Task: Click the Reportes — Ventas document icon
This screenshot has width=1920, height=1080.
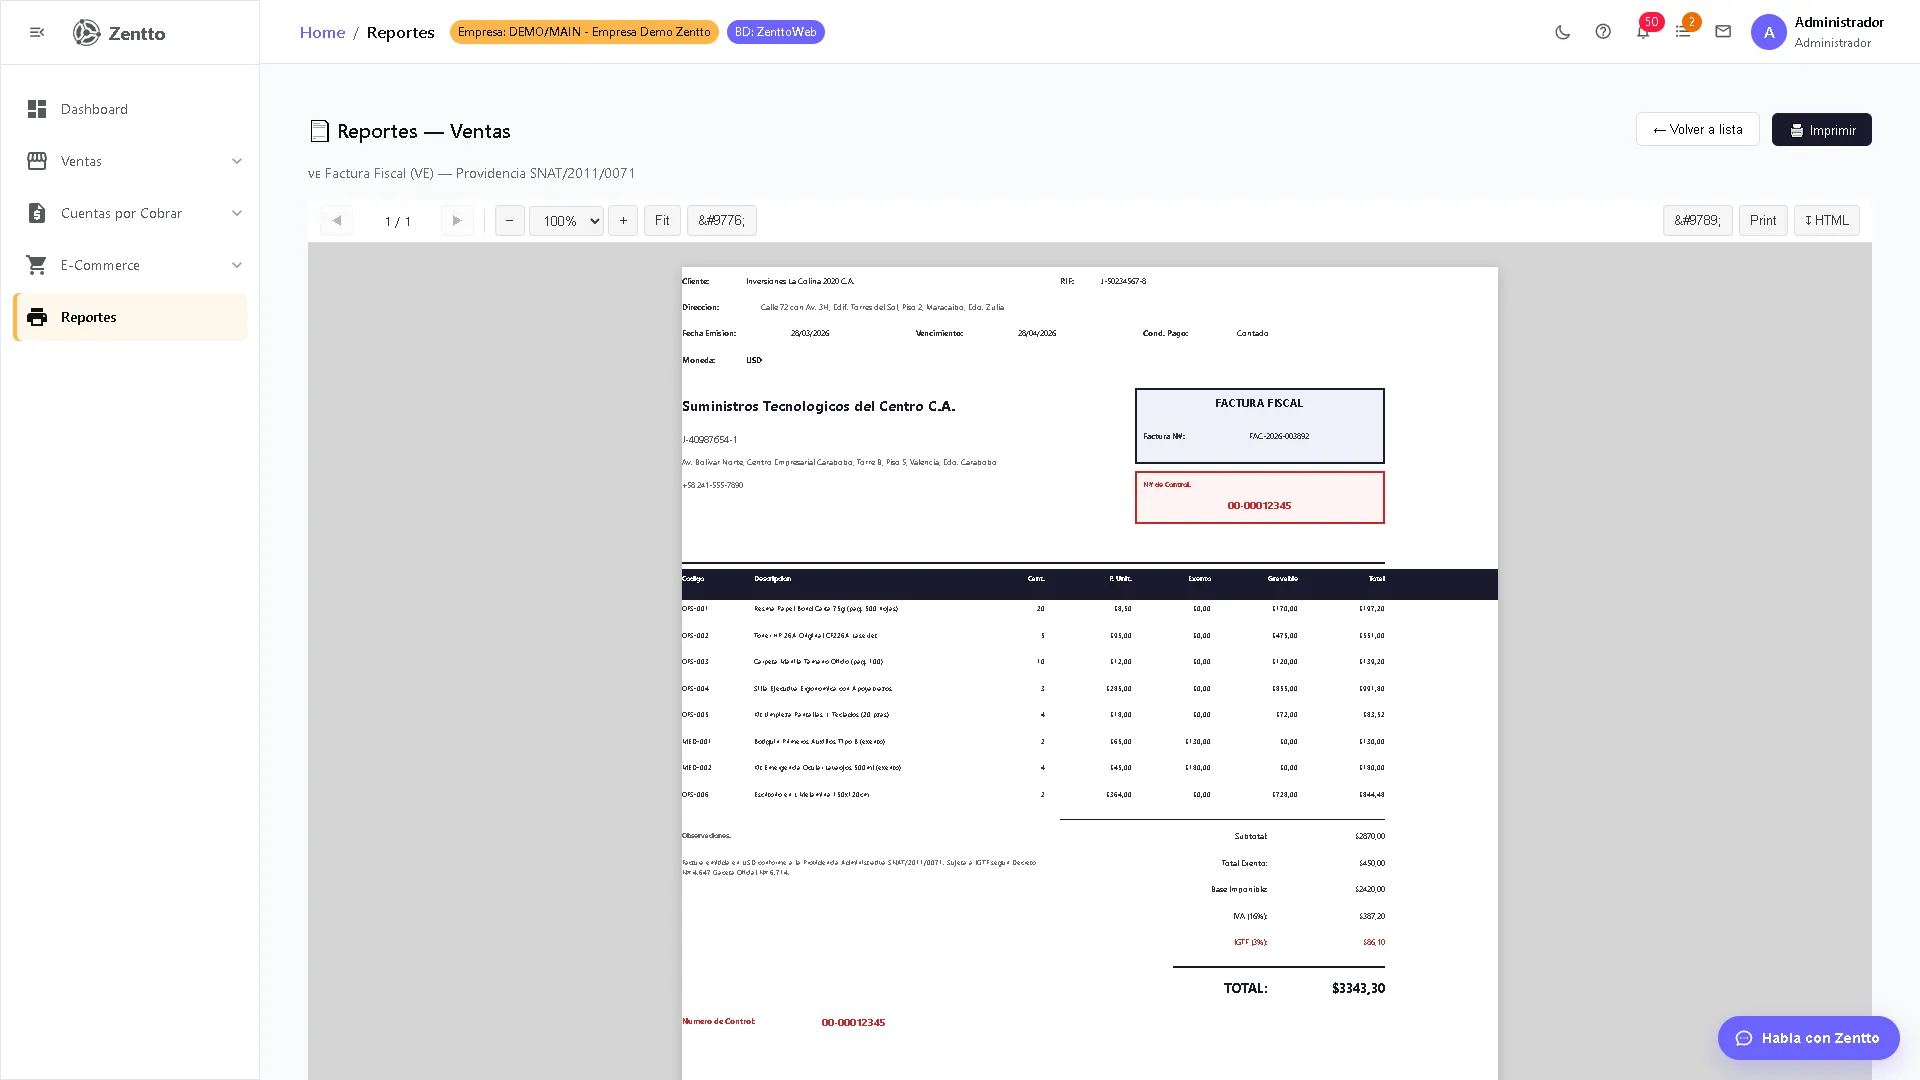Action: tap(320, 131)
